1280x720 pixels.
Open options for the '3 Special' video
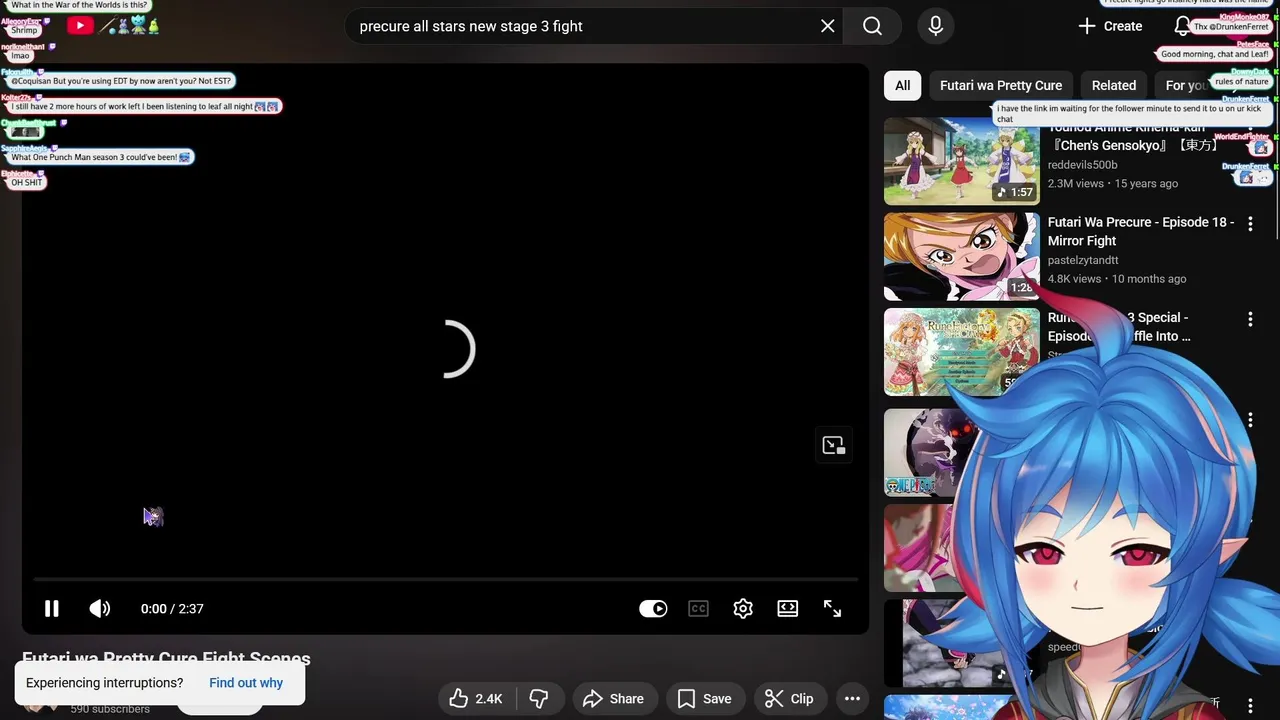[1250, 319]
